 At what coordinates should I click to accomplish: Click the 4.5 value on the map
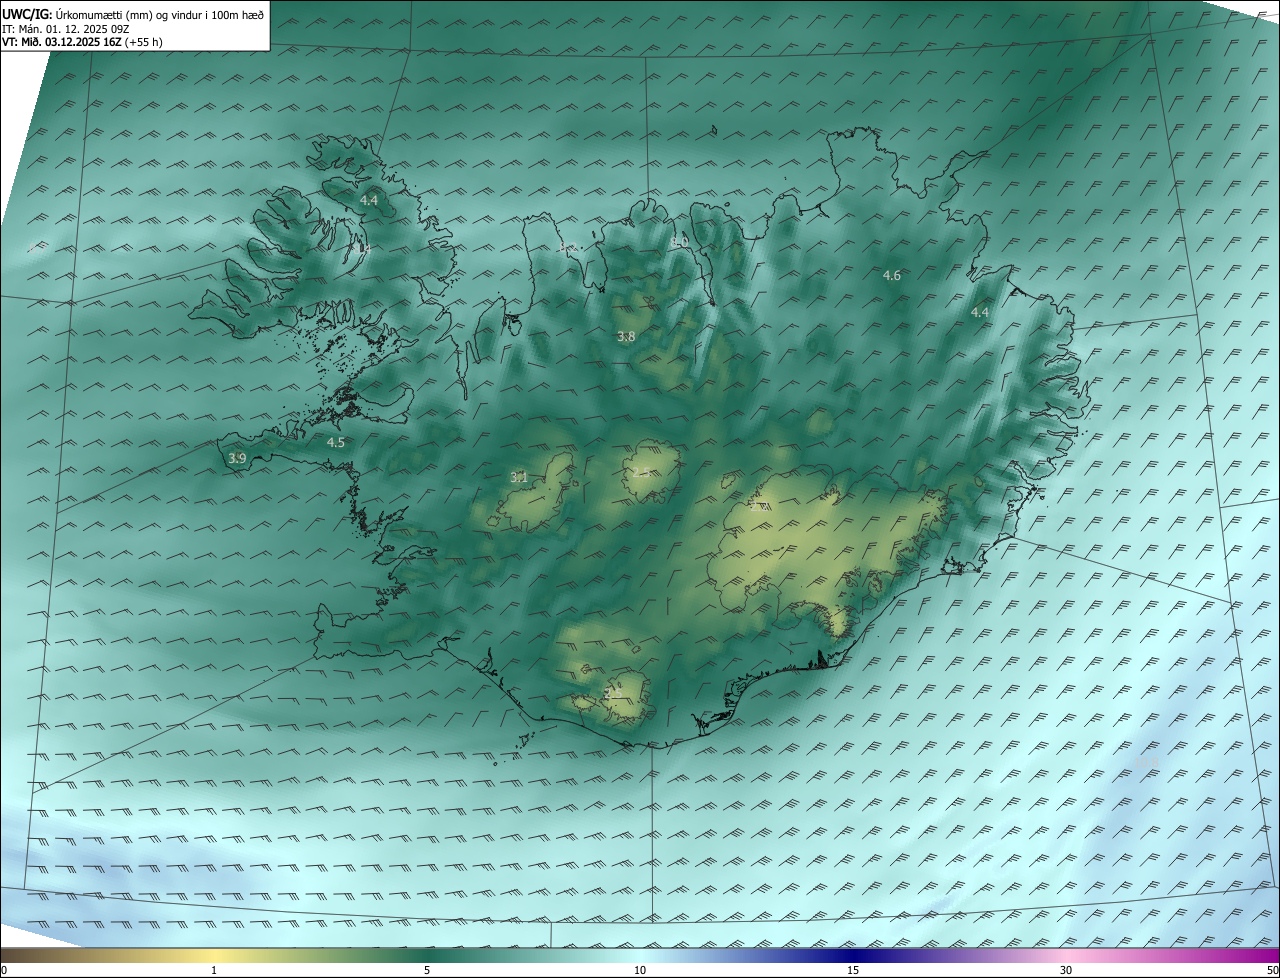[336, 442]
